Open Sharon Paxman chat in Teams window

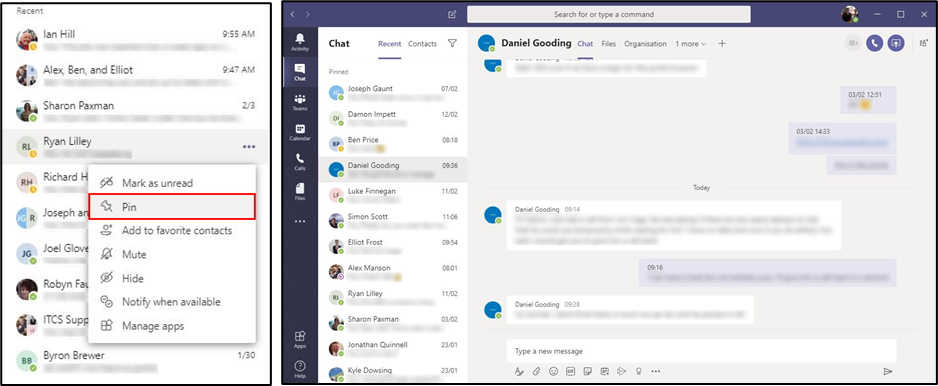coord(393,323)
